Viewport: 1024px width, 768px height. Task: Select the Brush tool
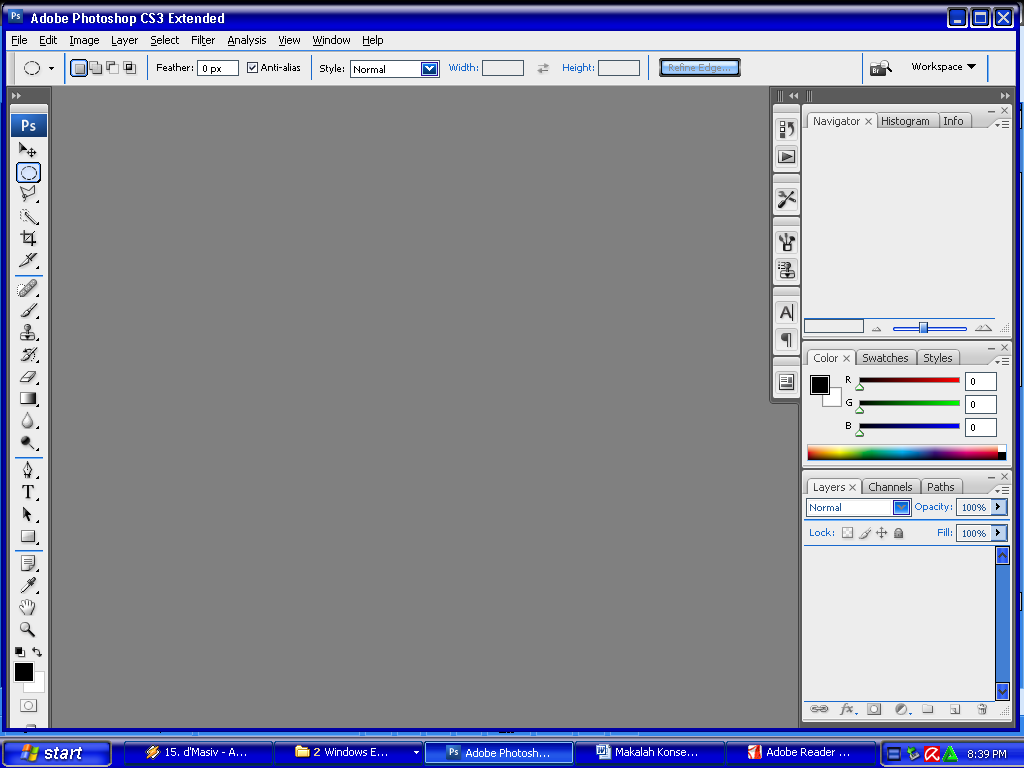28,310
